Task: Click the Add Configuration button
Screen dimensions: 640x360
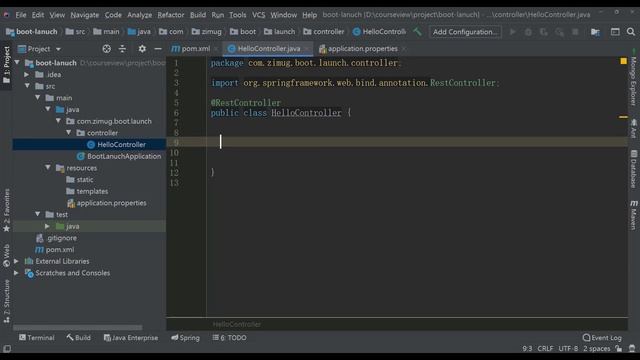Action: pos(465,32)
